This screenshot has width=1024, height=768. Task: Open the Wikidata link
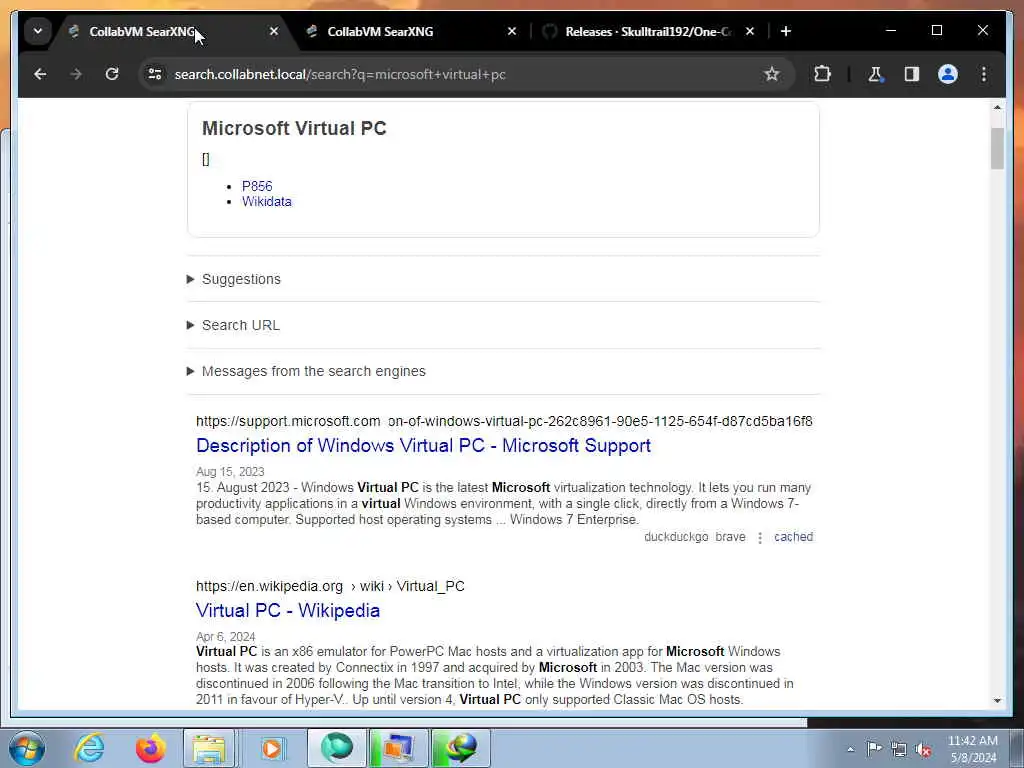tap(266, 202)
